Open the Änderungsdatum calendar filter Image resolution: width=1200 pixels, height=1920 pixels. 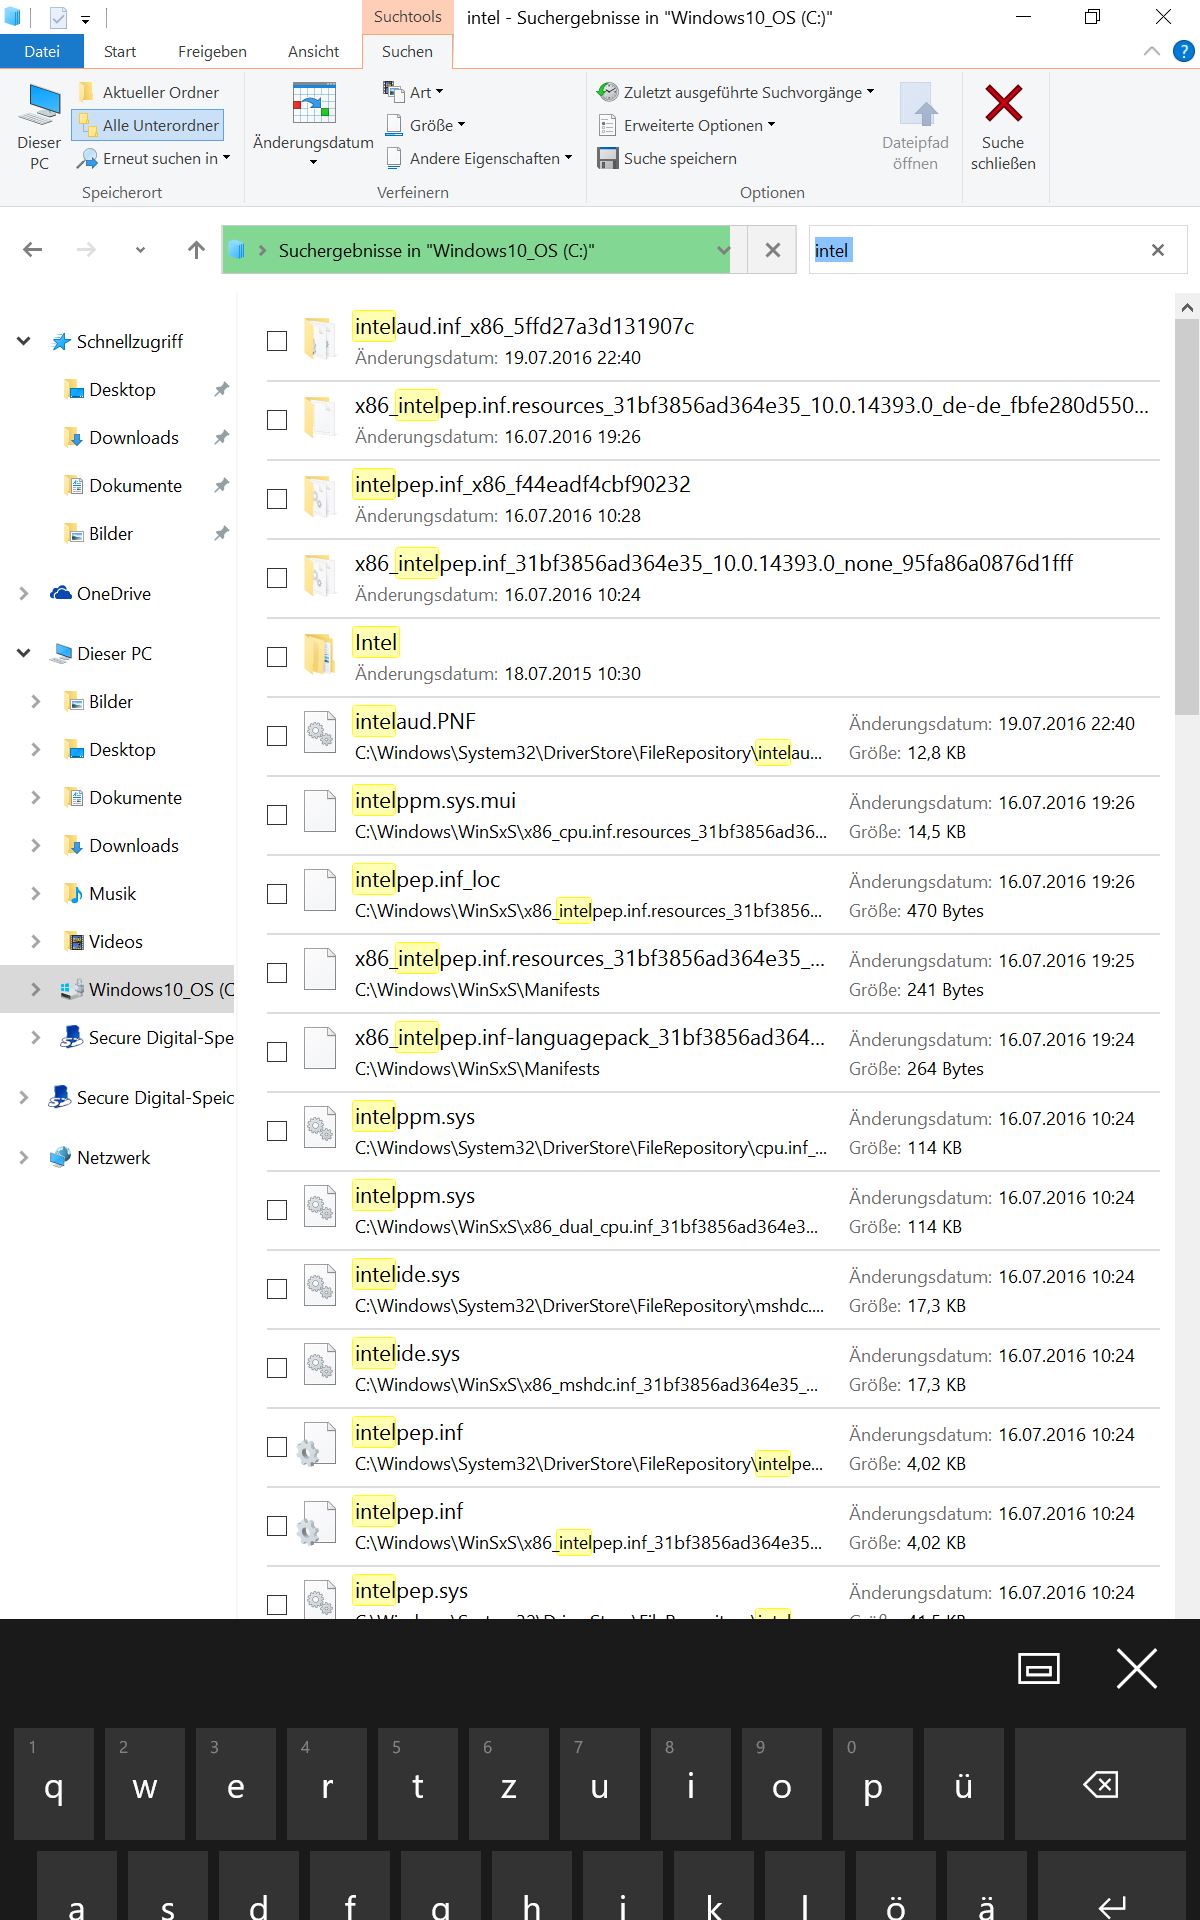pyautogui.click(x=313, y=124)
